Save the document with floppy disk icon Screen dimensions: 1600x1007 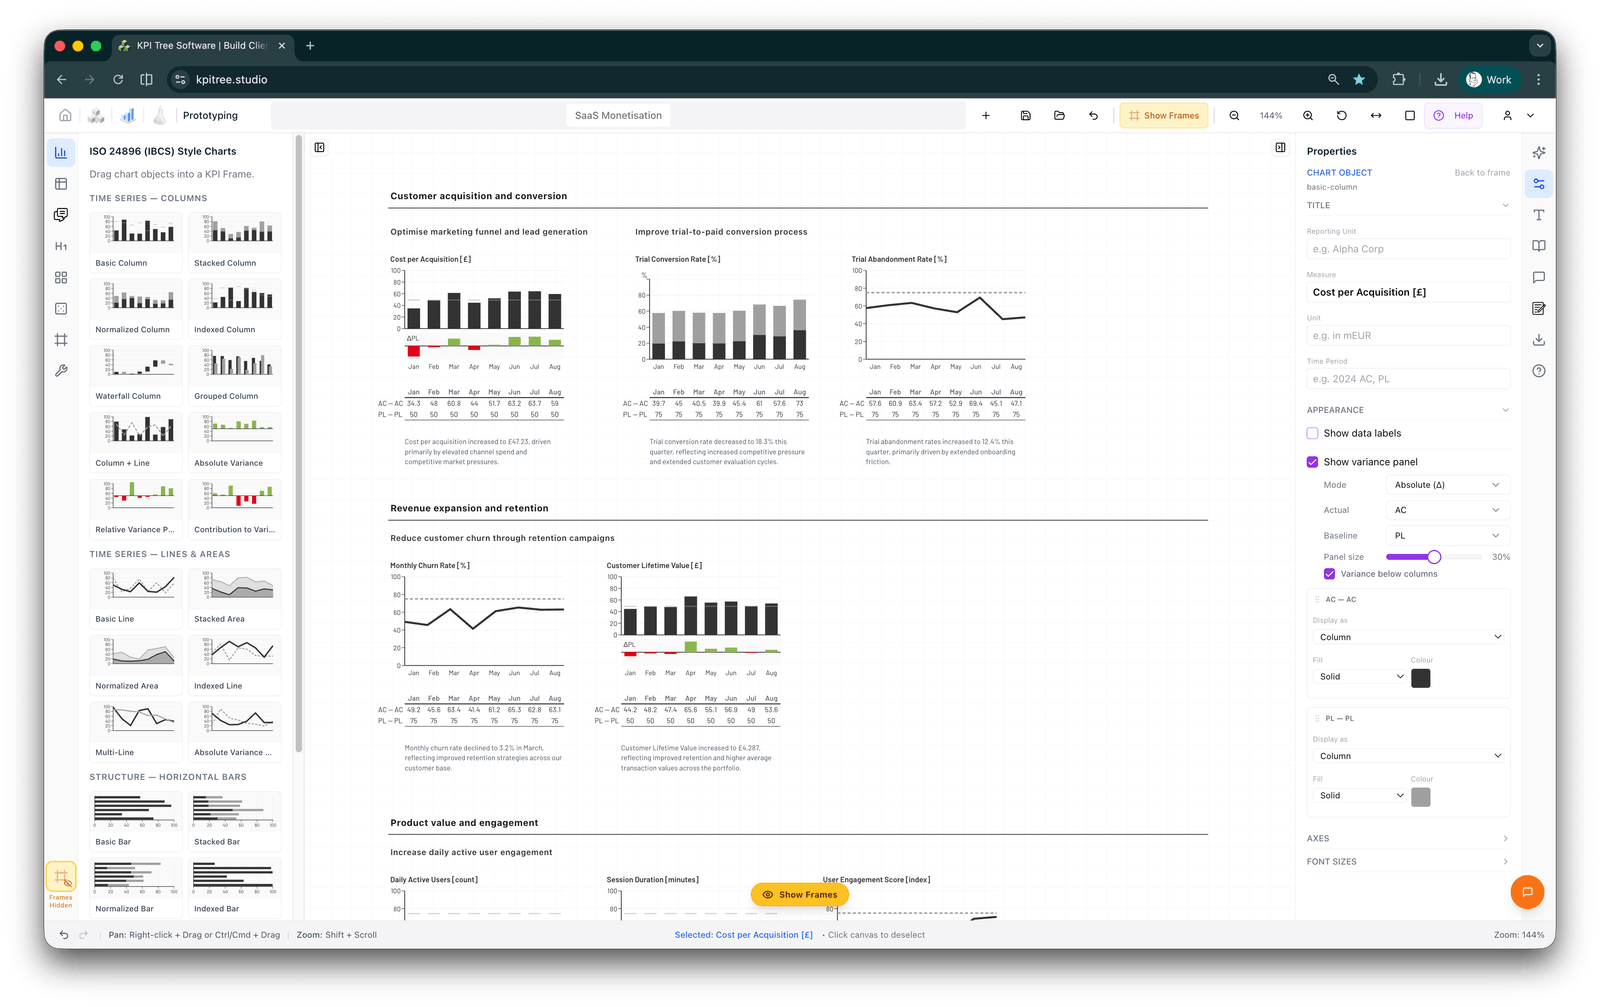pos(1025,115)
